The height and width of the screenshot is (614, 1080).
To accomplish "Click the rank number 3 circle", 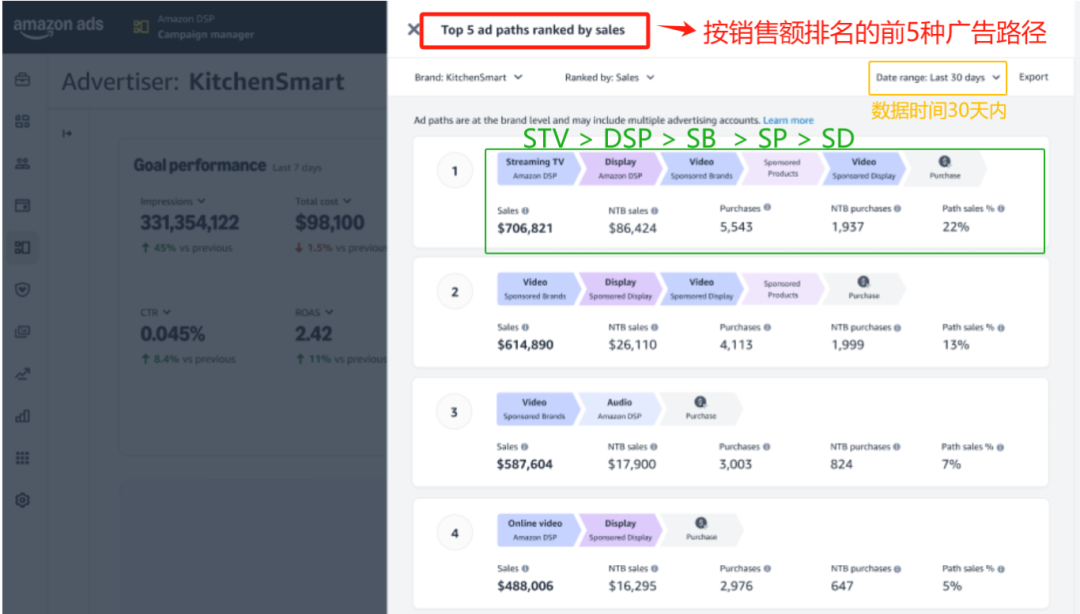I will [454, 412].
